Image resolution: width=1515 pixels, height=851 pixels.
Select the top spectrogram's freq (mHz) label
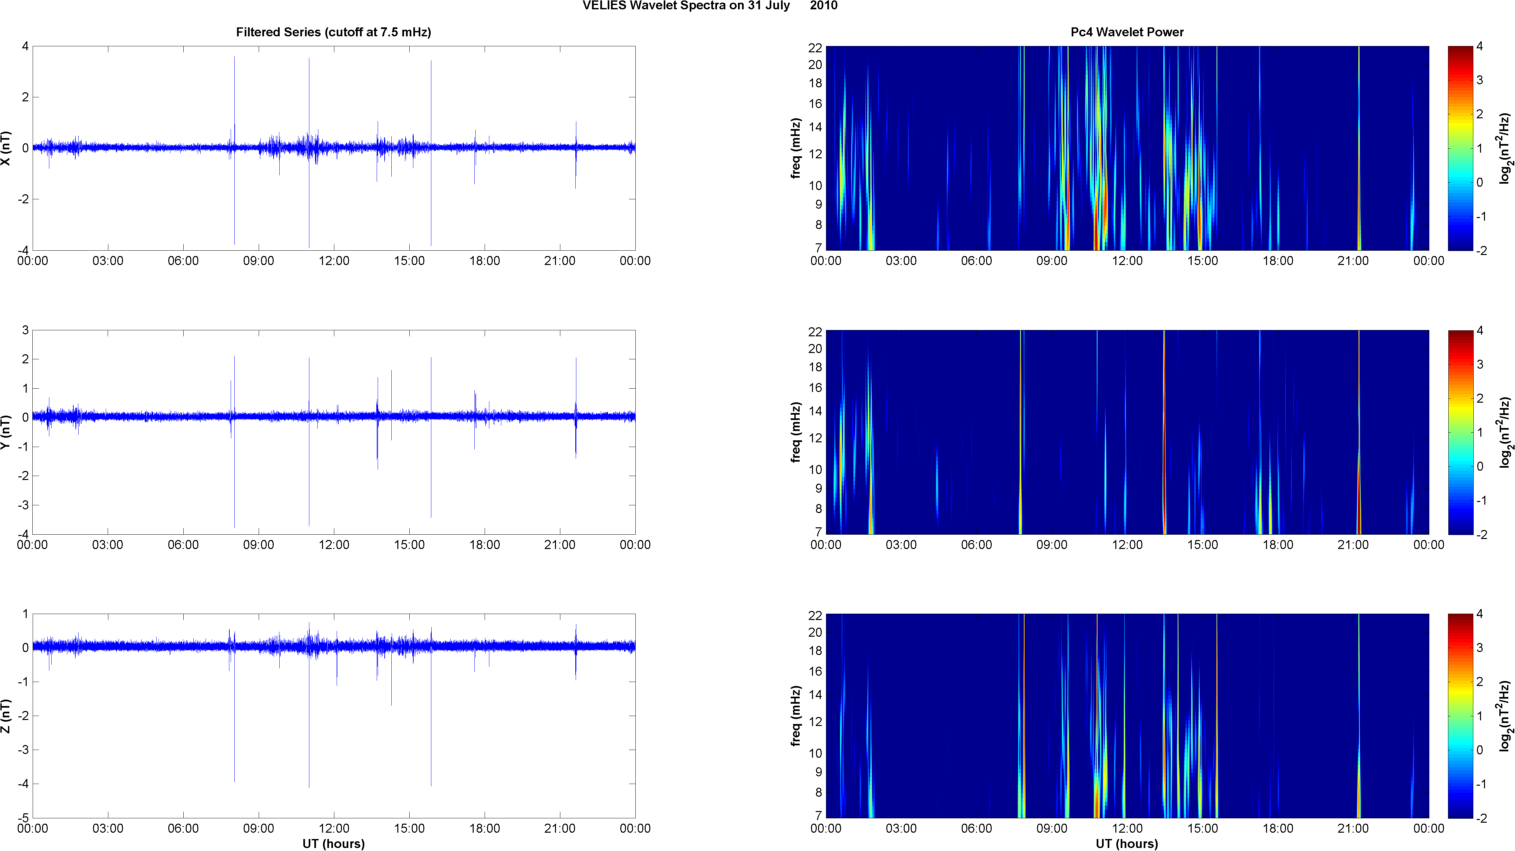[796, 148]
